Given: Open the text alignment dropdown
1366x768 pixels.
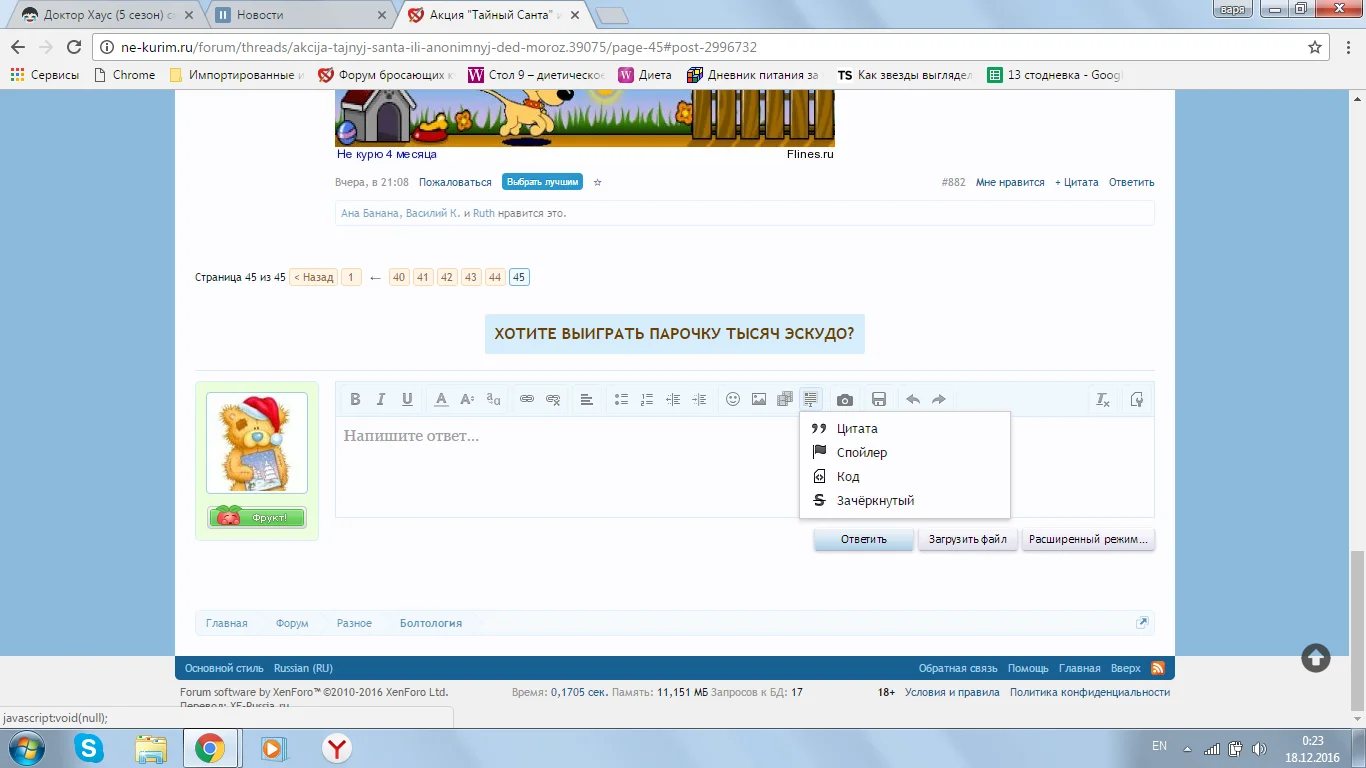Looking at the screenshot, I should [587, 399].
